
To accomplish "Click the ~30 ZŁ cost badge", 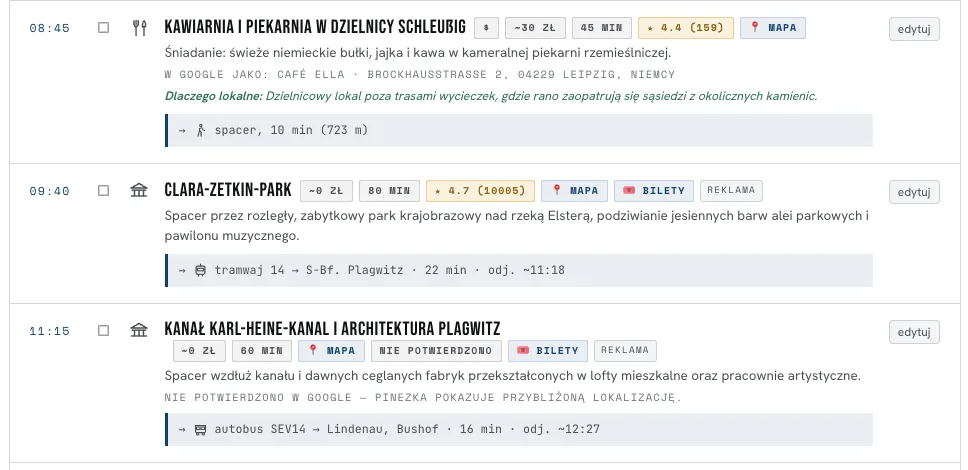I will pyautogui.click(x=535, y=28).
